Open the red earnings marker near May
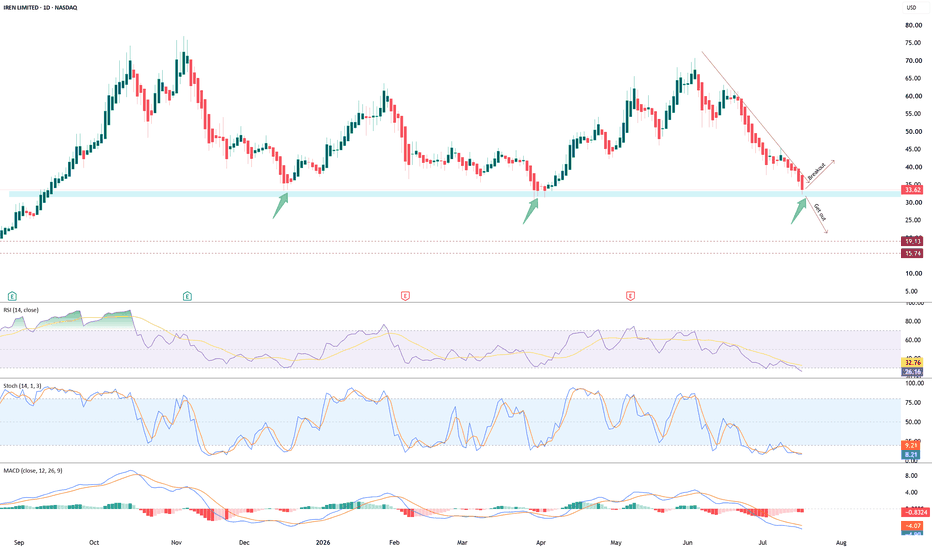This screenshot has height=550, width=932. [630, 296]
